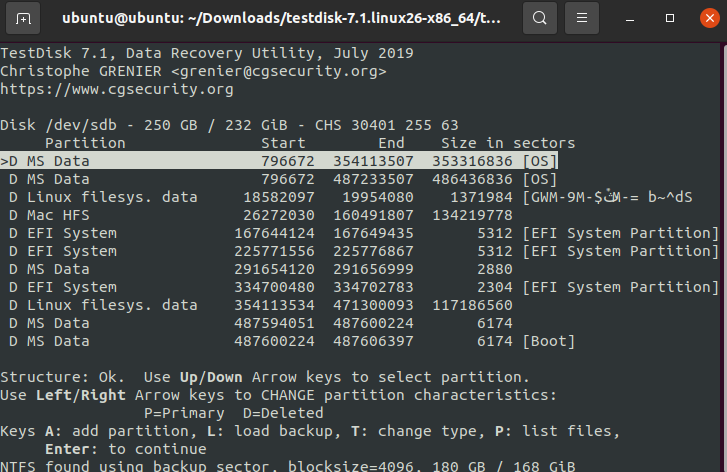Click the grenier@cgsecurity.org email address

point(279,71)
